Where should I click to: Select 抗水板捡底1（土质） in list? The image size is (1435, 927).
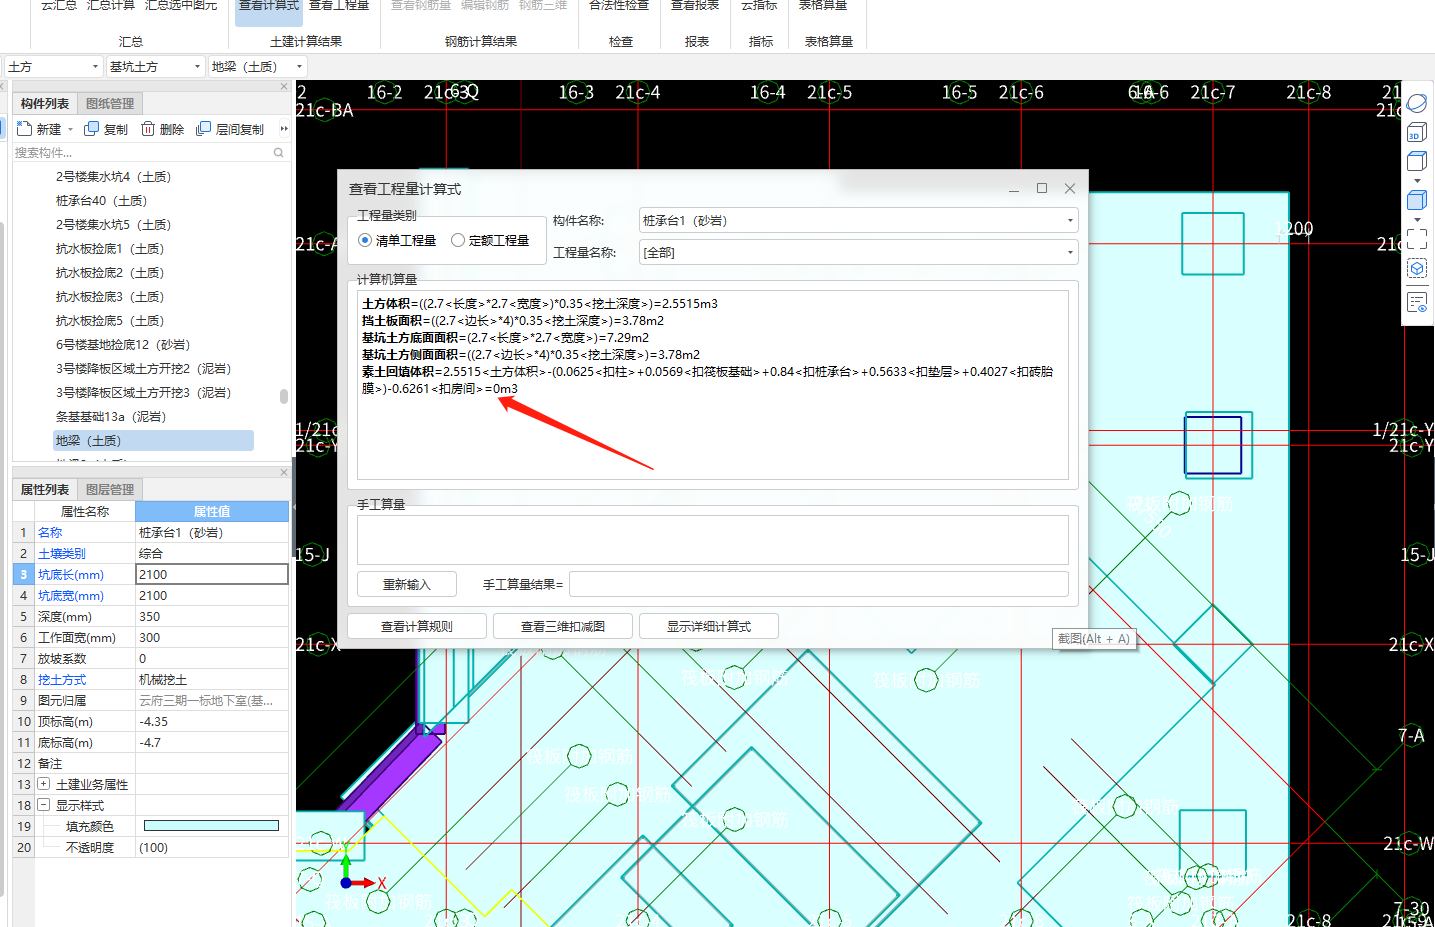pyautogui.click(x=110, y=249)
